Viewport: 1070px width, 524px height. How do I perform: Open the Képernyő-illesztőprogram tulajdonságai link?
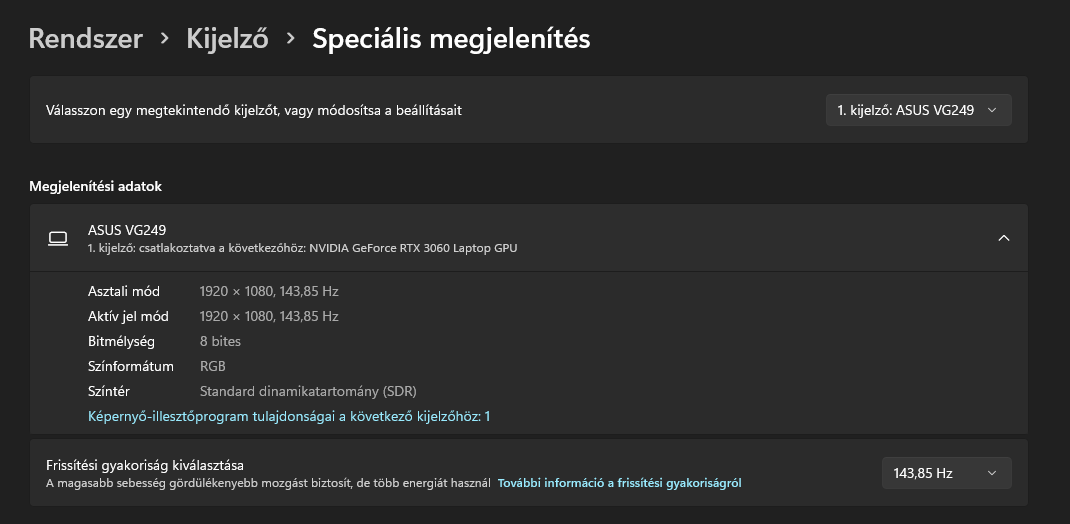pyautogui.click(x=289, y=416)
